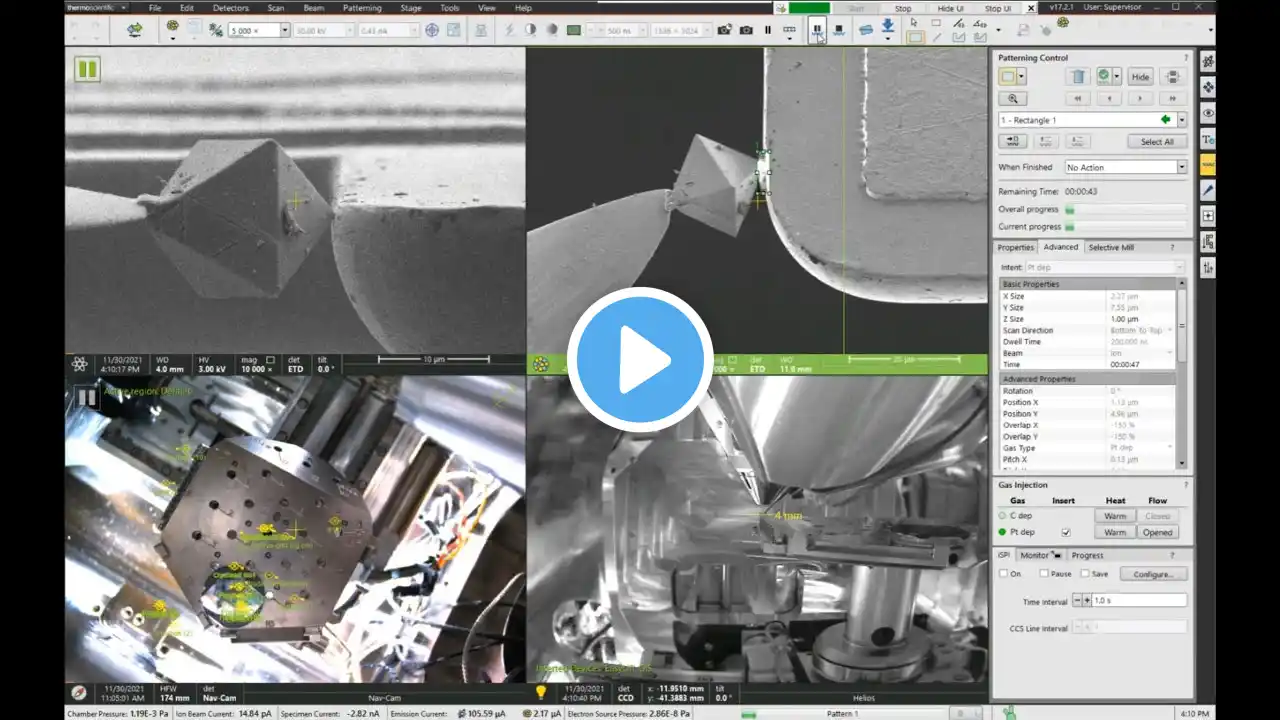Screen dimensions: 1280x720
Task: Click the beam crosshair target toolbar icon
Action: pyautogui.click(x=432, y=30)
